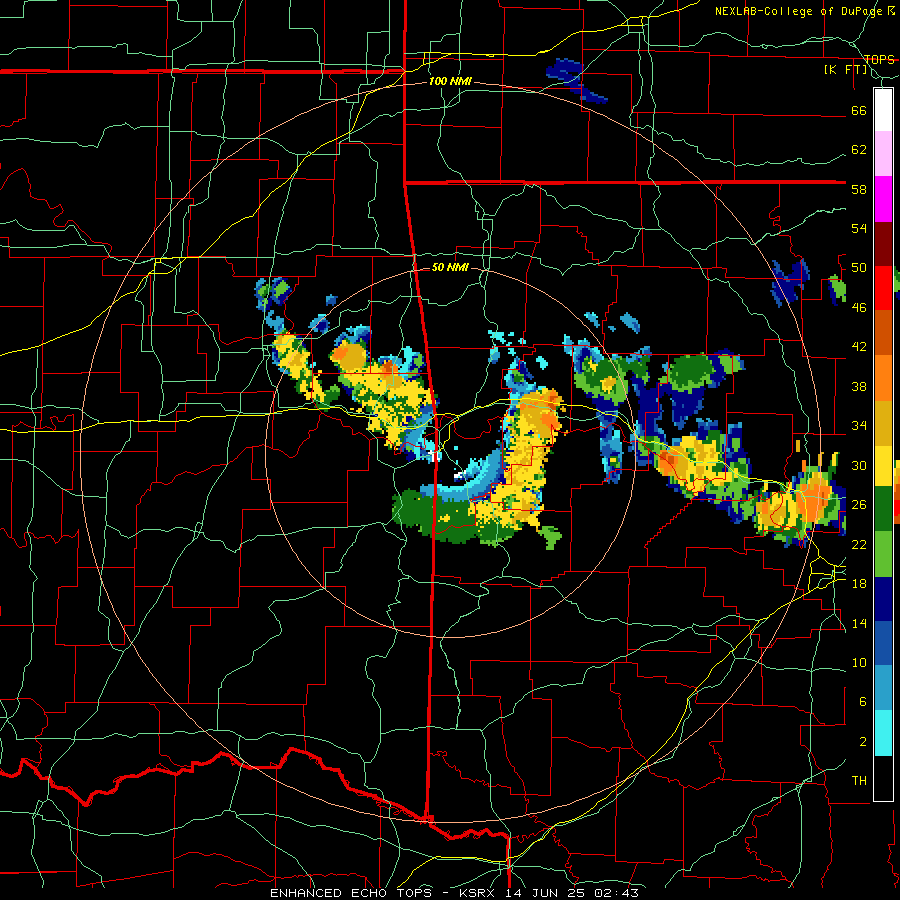Click the '[K FT]' units label

pos(845,69)
